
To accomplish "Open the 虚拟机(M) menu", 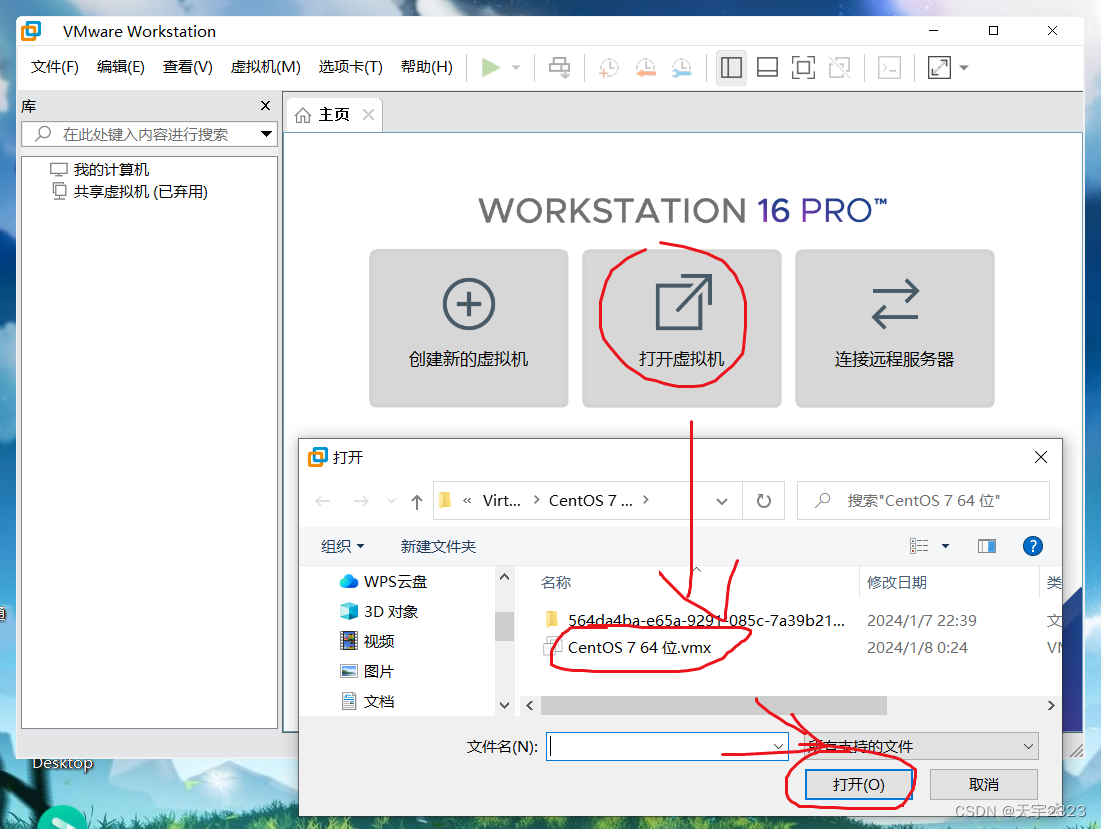I will (265, 67).
